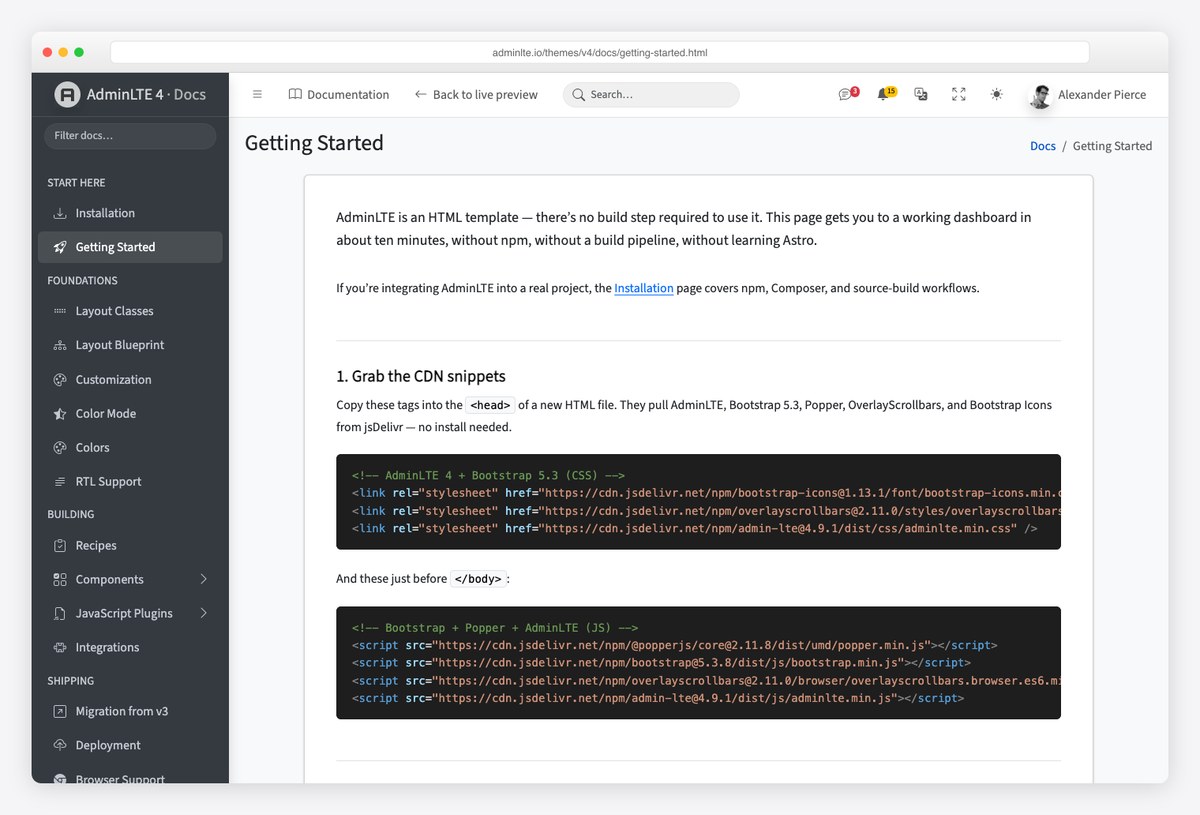Click the Layout Classes icon
The width and height of the screenshot is (1200, 815).
click(x=60, y=311)
